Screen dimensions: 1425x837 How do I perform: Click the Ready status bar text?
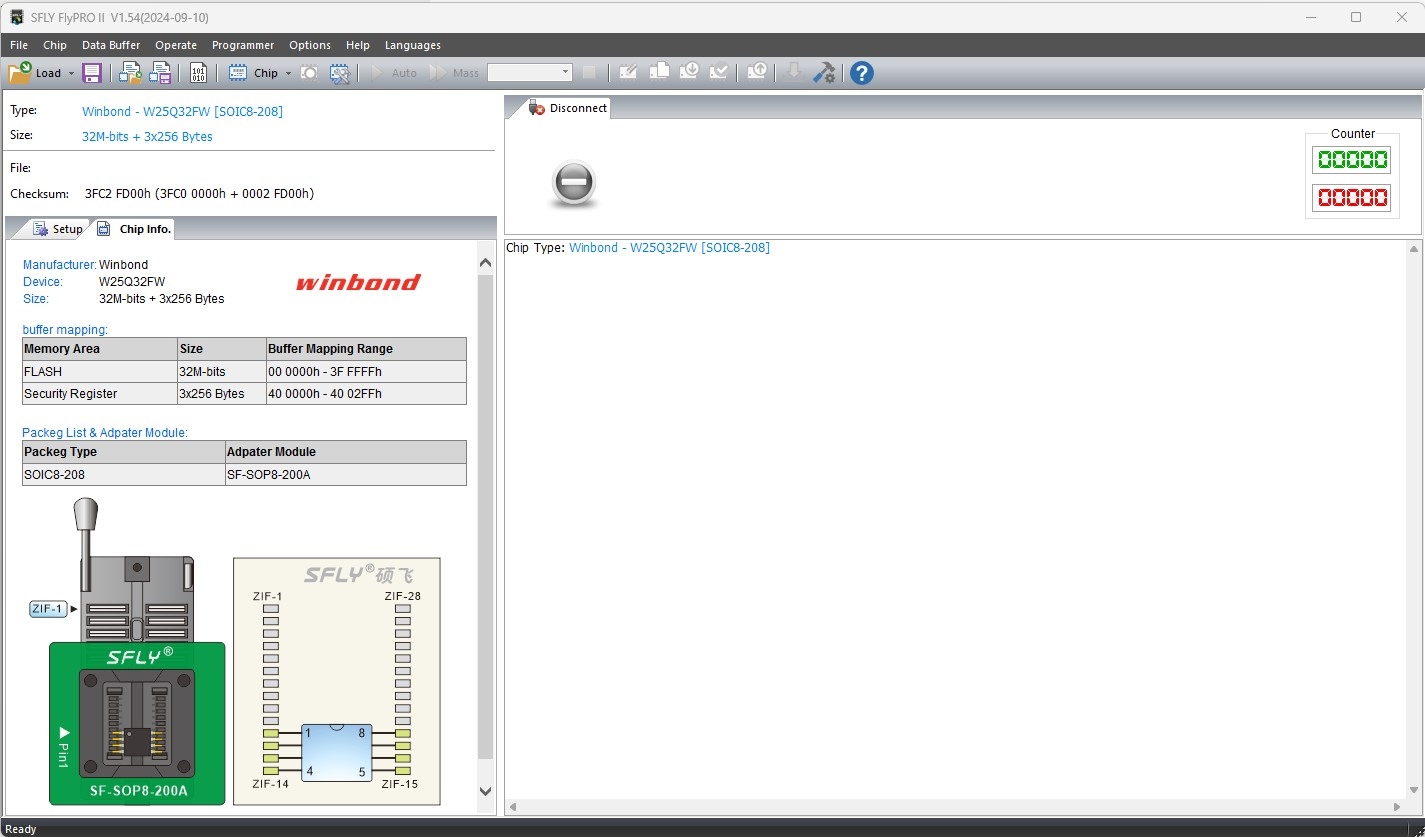coord(21,829)
